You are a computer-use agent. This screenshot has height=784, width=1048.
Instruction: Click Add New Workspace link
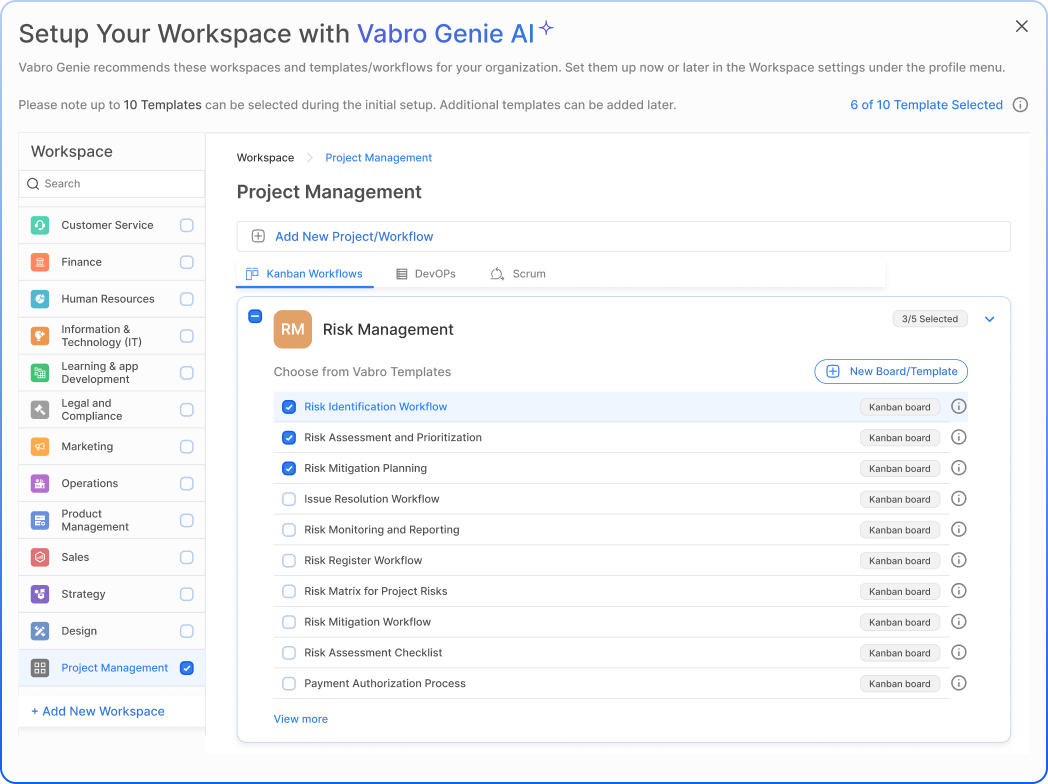pyautogui.click(x=98, y=711)
